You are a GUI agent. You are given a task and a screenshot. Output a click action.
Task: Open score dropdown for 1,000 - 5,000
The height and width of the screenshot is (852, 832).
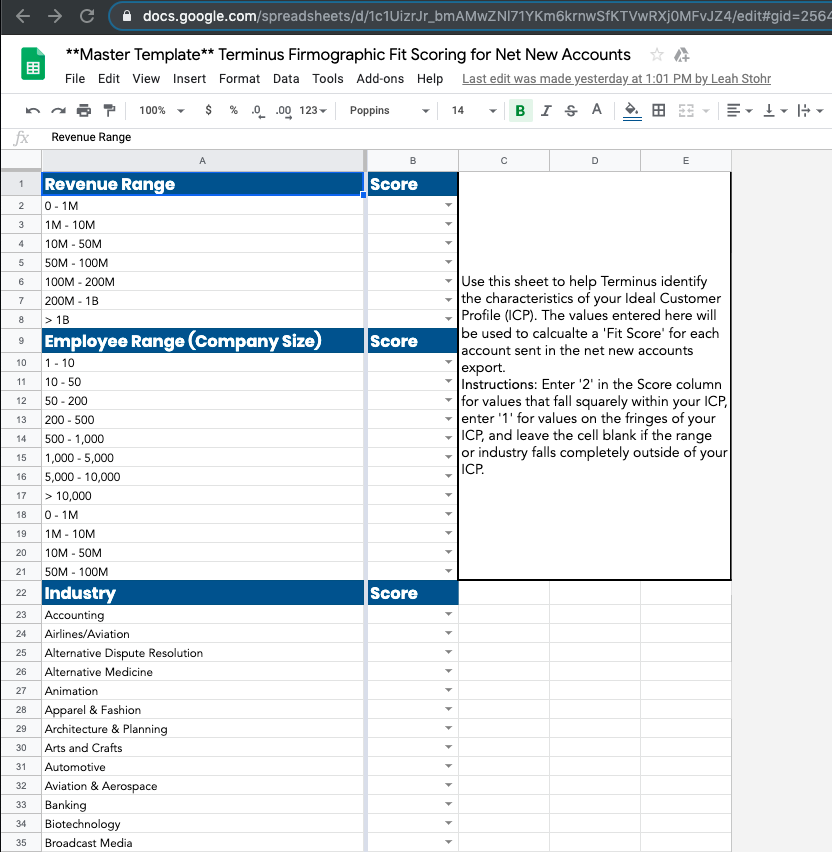(x=448, y=457)
